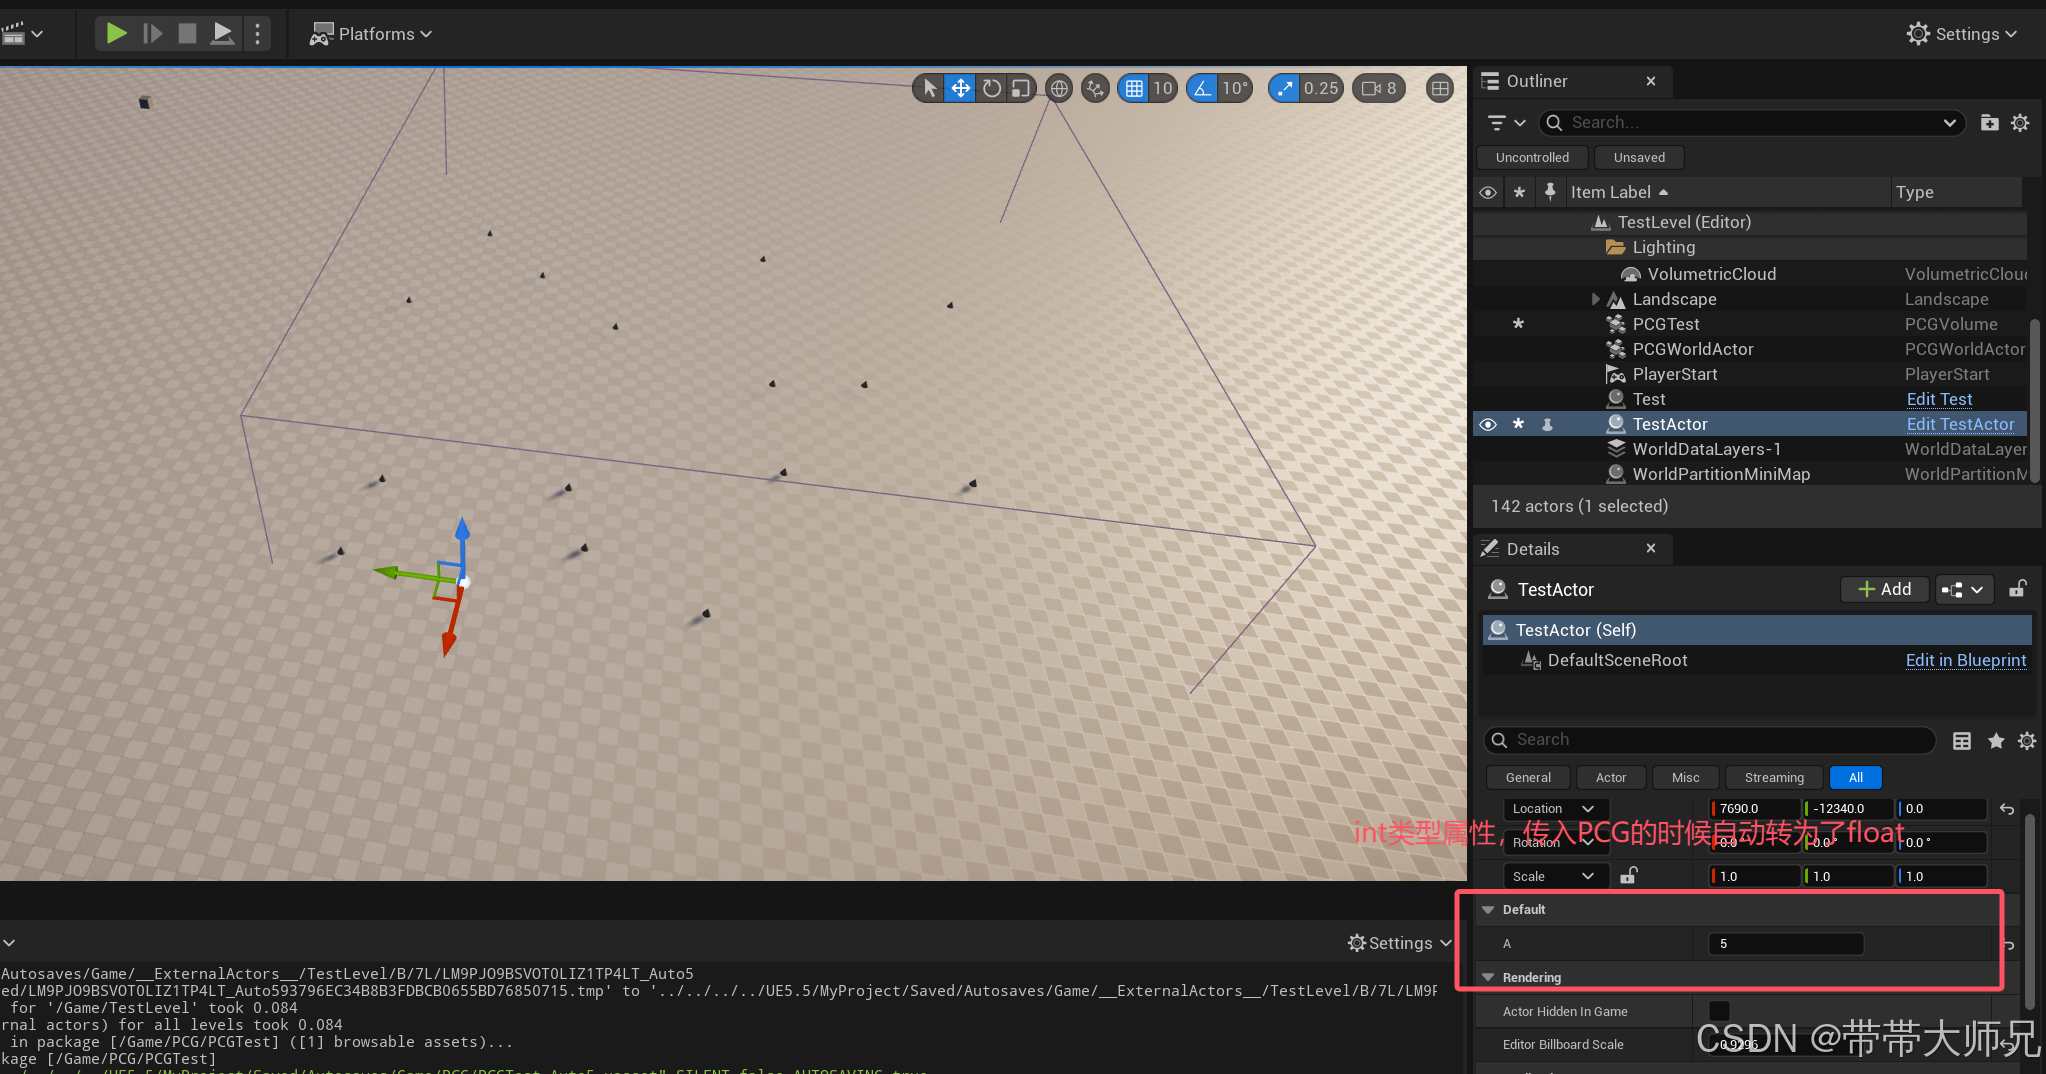
Task: Click the Eject from player icon
Action: [x=223, y=33]
